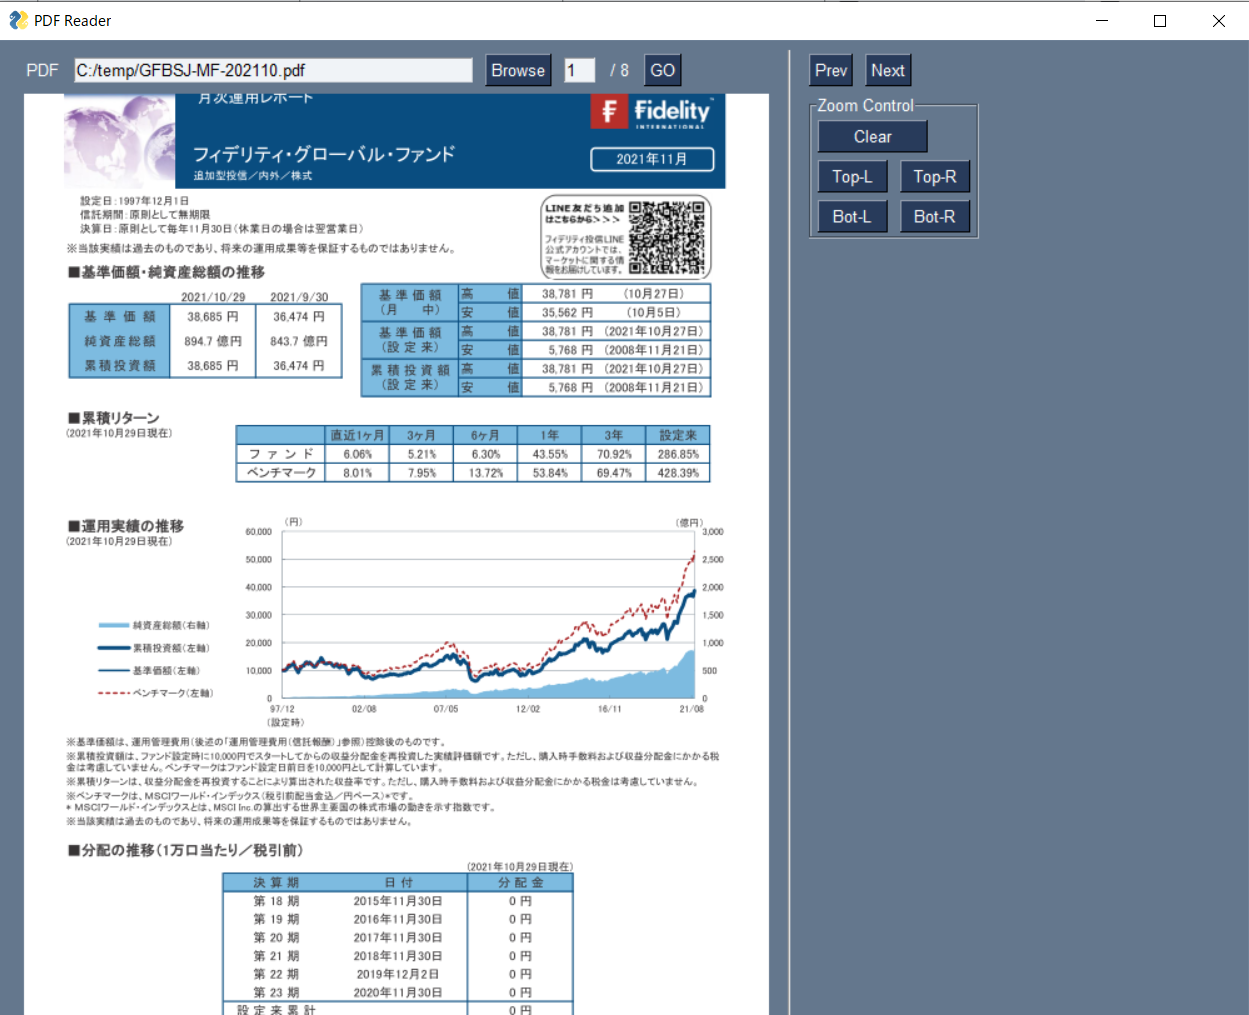Zoom to bottom-left with Bot-L button
This screenshot has width=1249, height=1015.
pos(853,217)
